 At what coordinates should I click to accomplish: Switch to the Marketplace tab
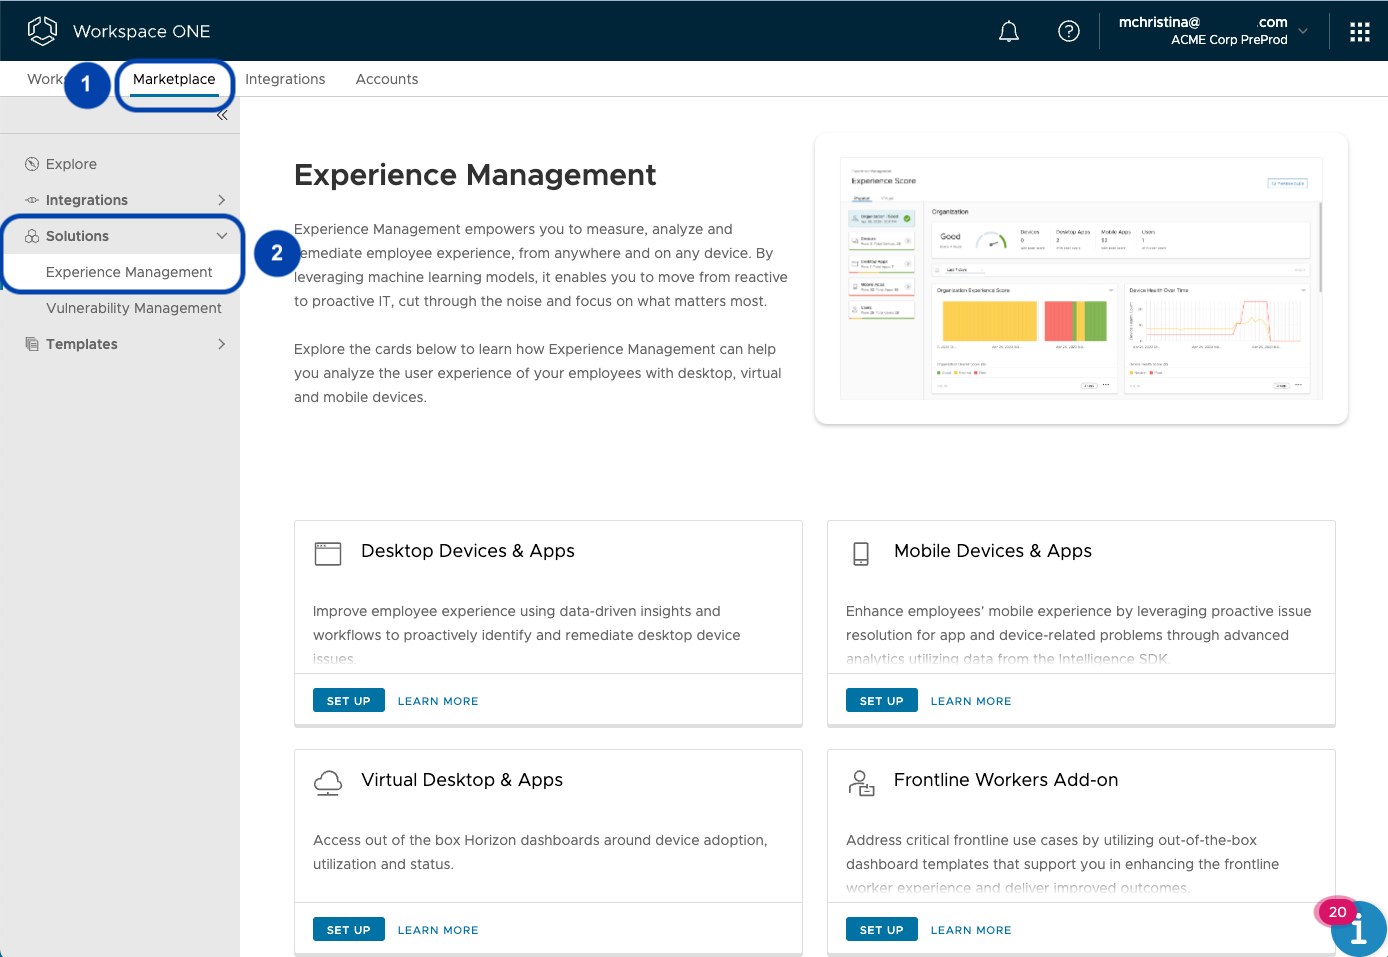click(174, 79)
